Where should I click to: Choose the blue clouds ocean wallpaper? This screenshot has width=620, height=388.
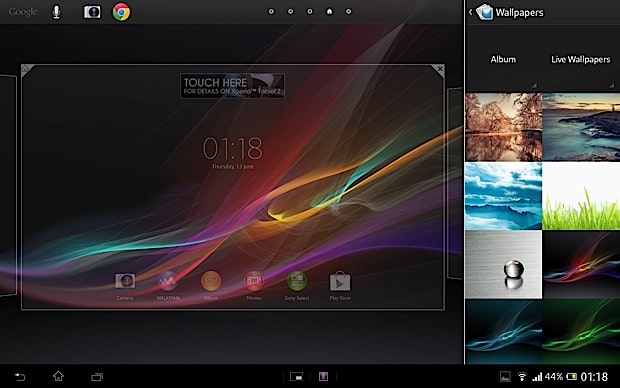click(503, 196)
